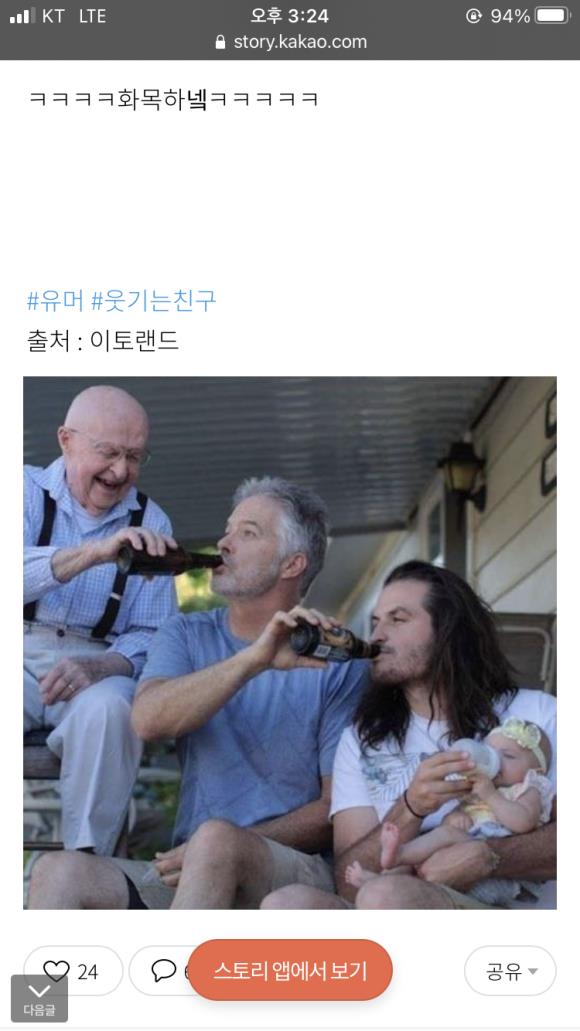This screenshot has width=580, height=1031.
Task: Open comments via speech bubble icon
Action: click(x=164, y=971)
